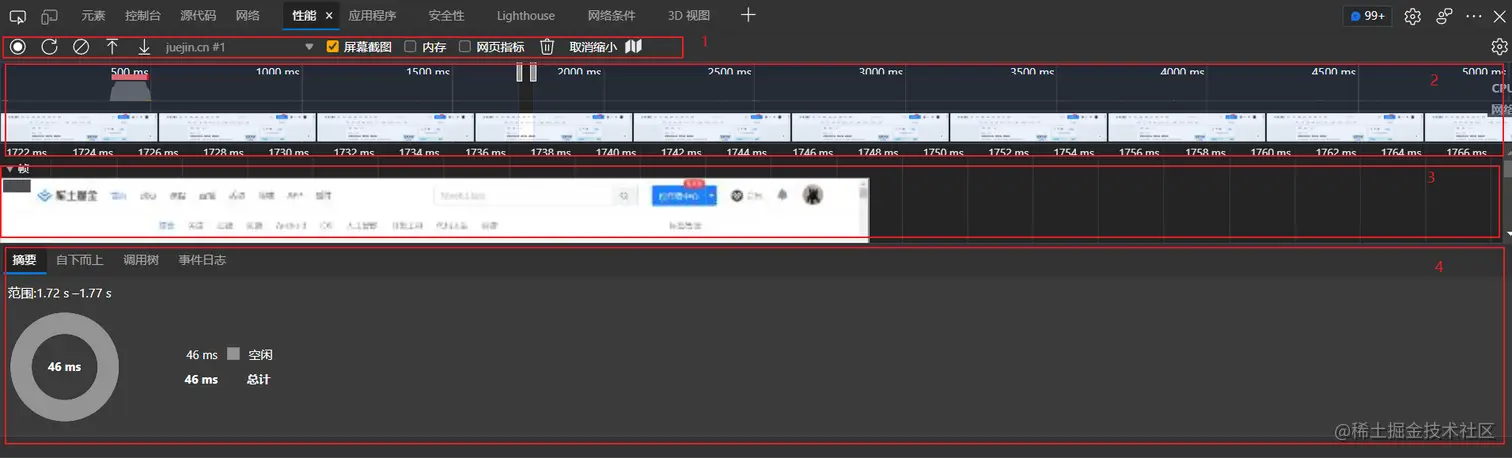This screenshot has height=458, width=1512.
Task: Open DevTools settings gear at top
Action: (1413, 16)
